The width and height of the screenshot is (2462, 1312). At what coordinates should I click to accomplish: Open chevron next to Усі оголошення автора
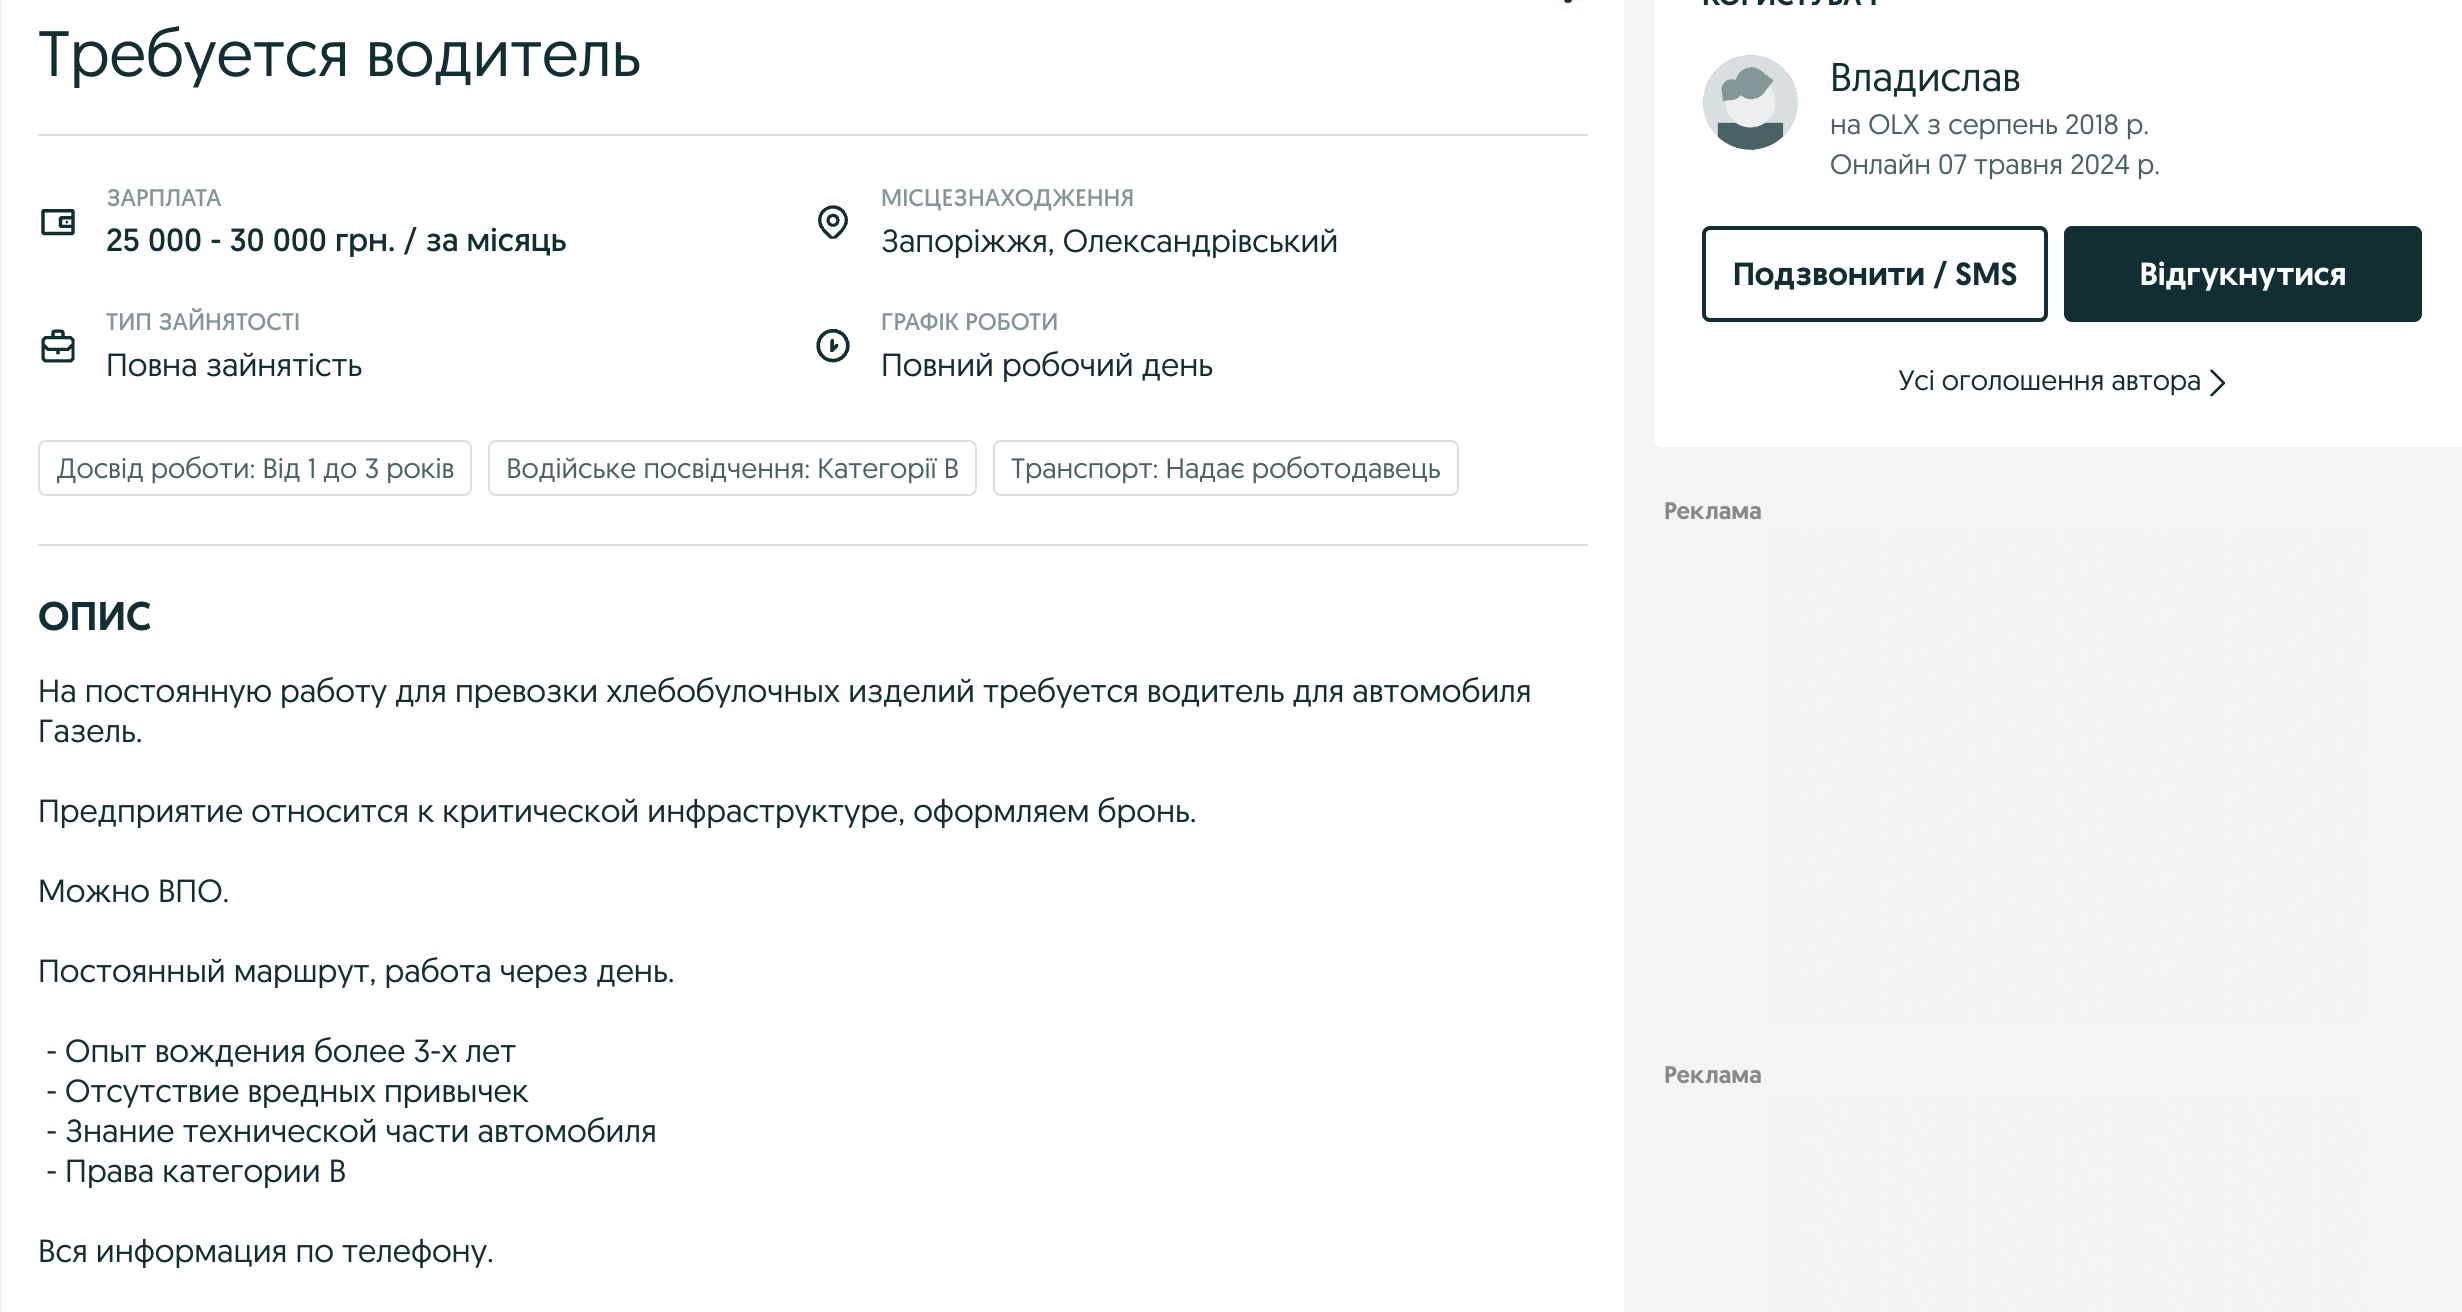click(x=2218, y=383)
